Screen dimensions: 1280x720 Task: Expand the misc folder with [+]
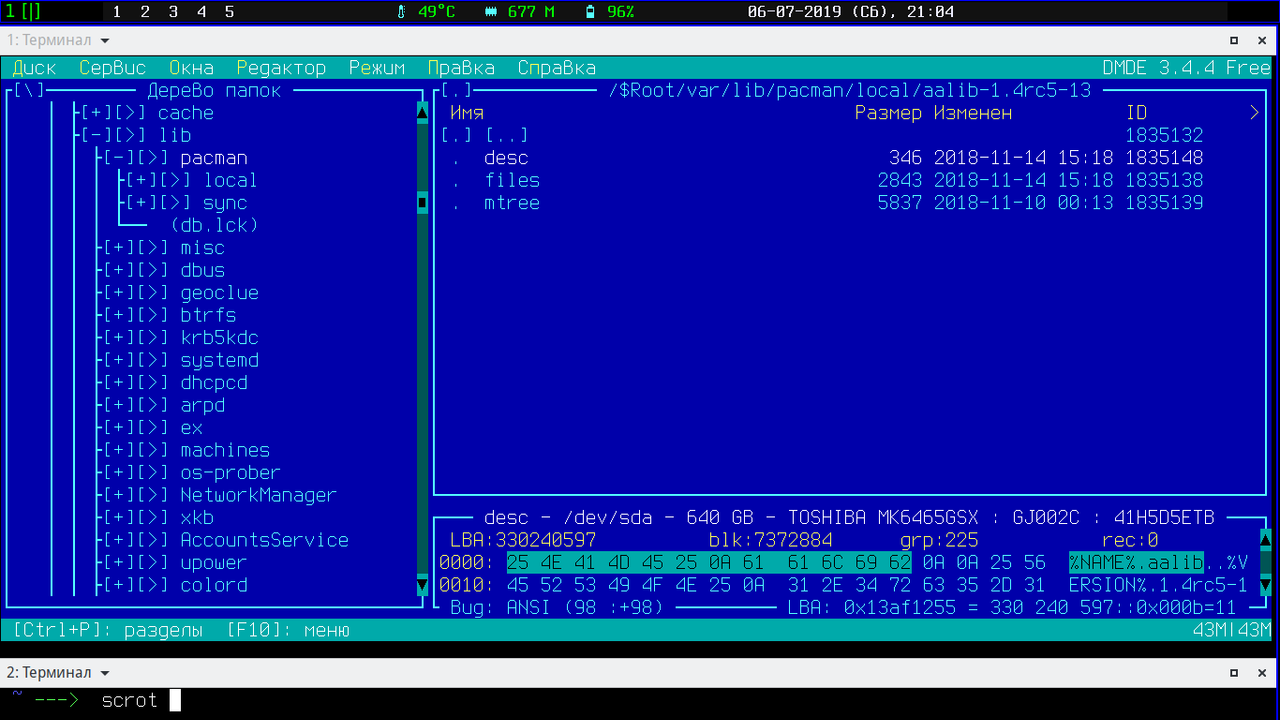point(119,248)
